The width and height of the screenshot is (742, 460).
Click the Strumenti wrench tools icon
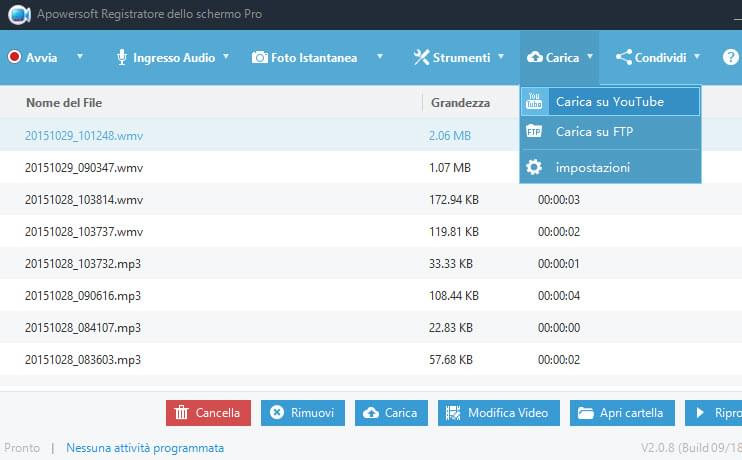(x=421, y=58)
